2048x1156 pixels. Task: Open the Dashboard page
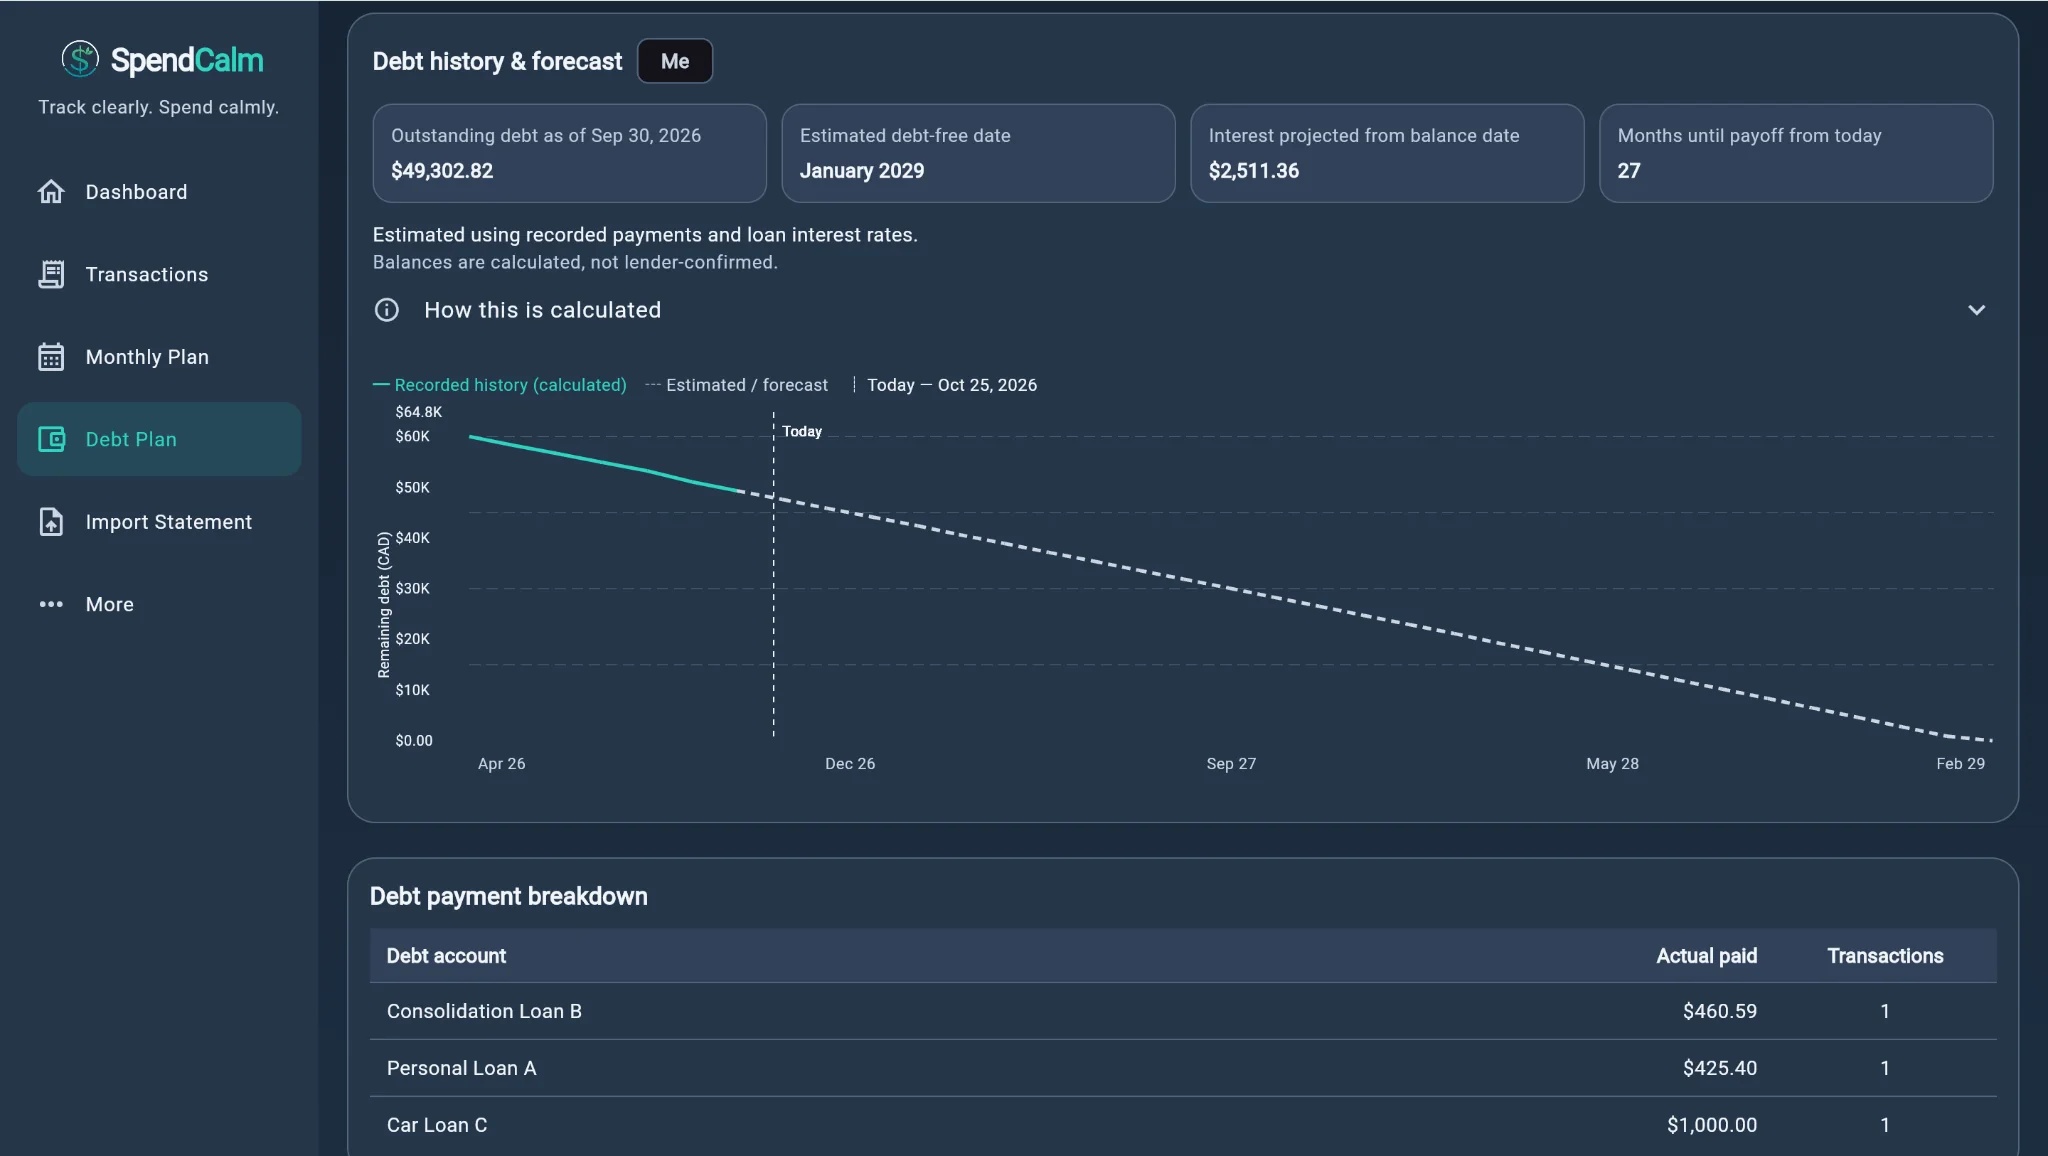click(159, 192)
